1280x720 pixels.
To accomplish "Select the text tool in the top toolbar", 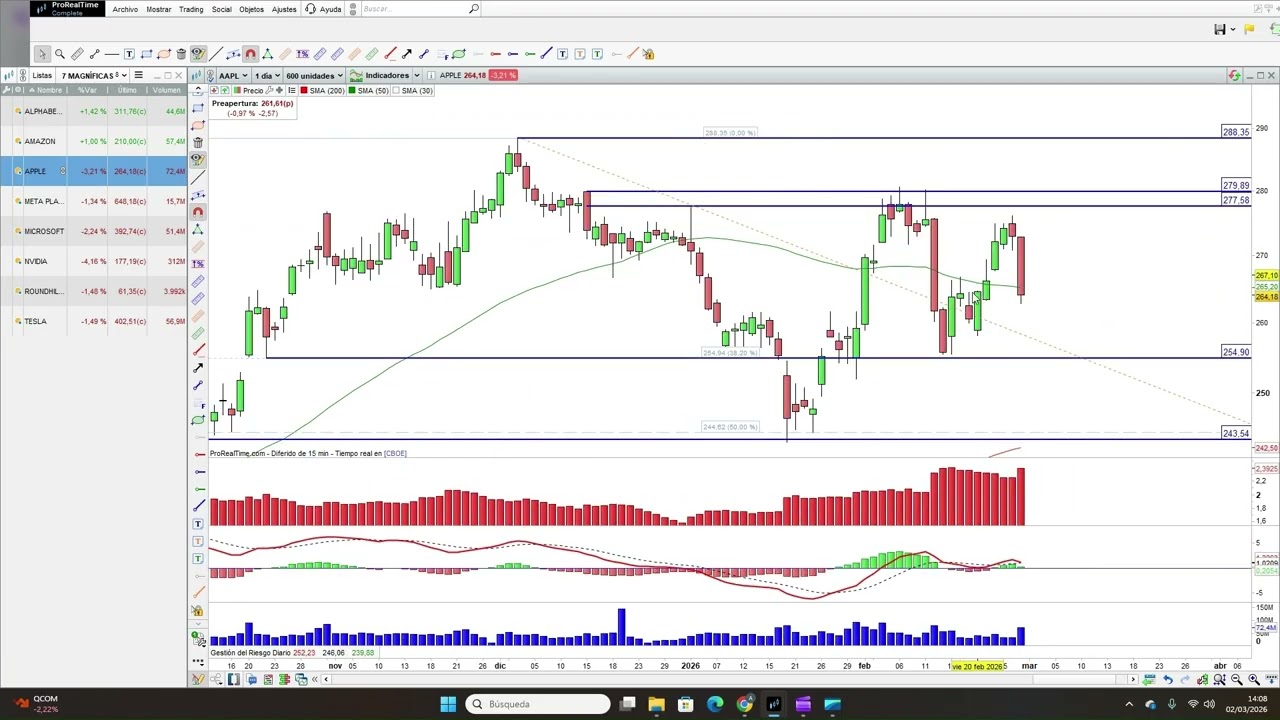I will tap(129, 54).
